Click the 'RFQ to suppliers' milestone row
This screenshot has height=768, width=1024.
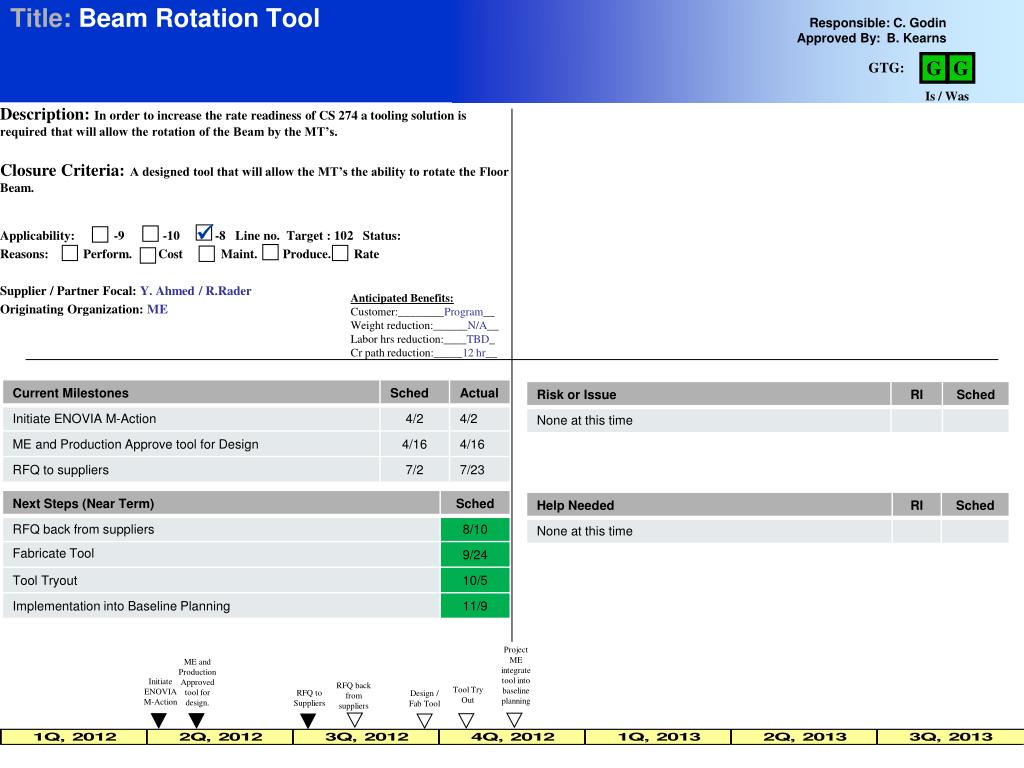pos(191,470)
